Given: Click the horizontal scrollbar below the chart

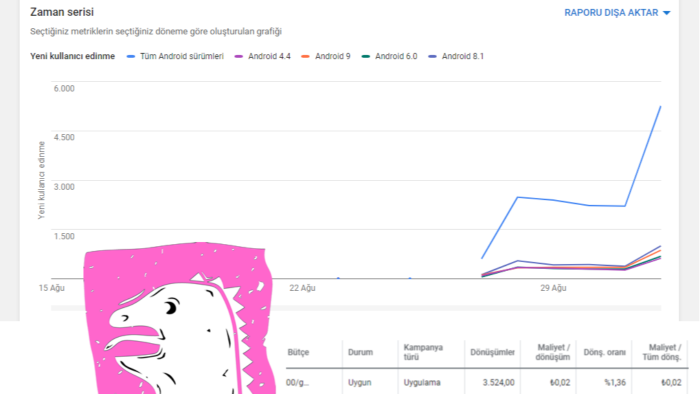Looking at the screenshot, I should (x=356, y=308).
